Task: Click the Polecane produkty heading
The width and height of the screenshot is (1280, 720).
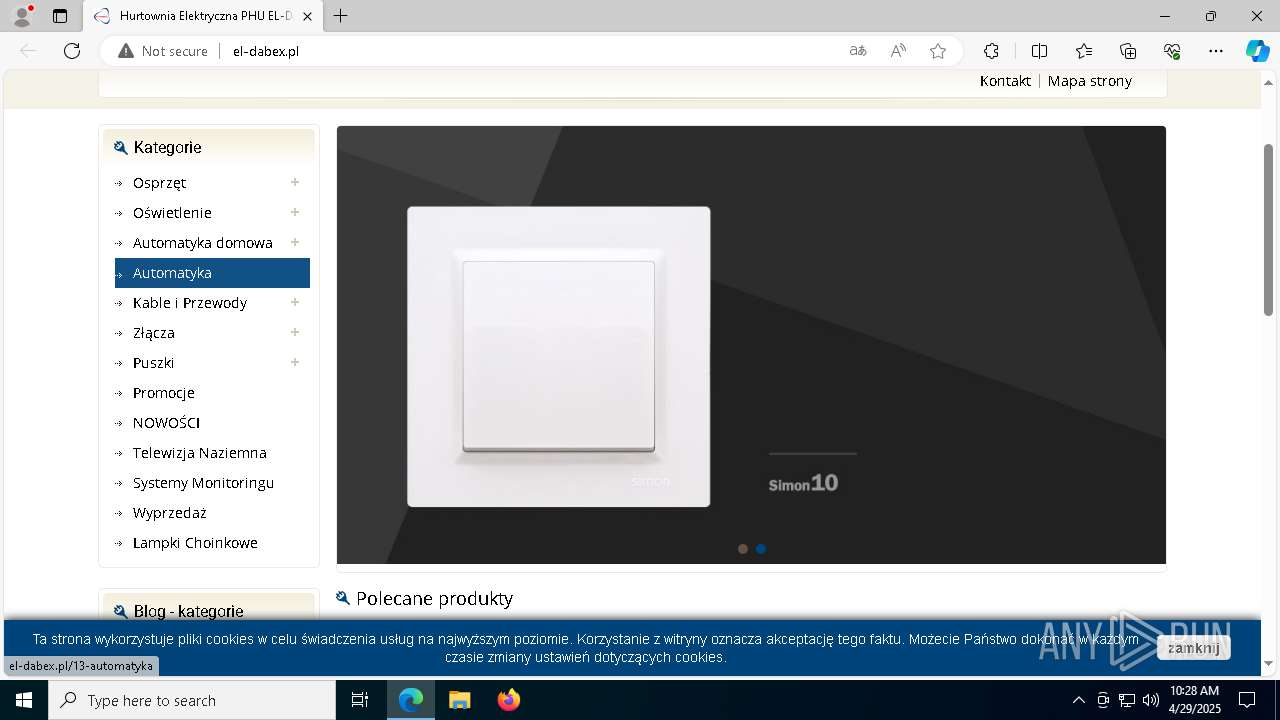Action: (434, 598)
